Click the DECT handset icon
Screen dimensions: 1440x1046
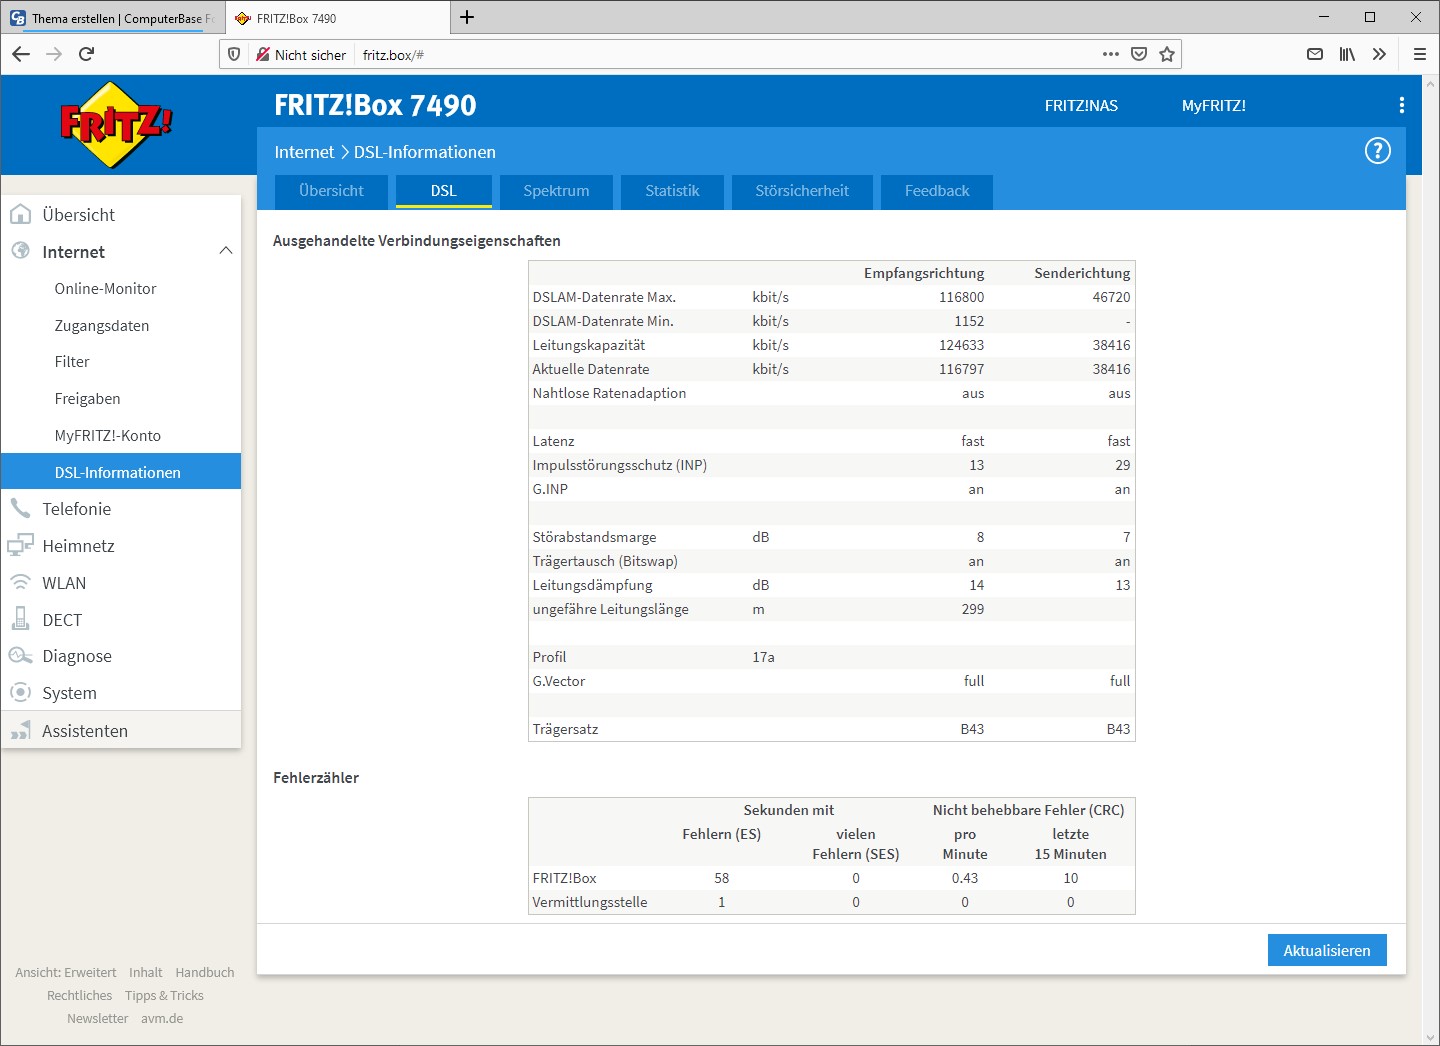(x=20, y=619)
